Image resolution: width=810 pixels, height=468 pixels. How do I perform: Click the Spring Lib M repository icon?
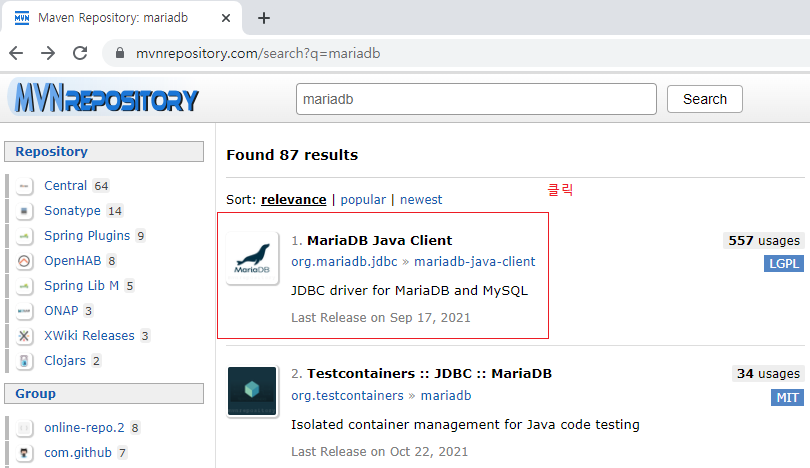[24, 286]
